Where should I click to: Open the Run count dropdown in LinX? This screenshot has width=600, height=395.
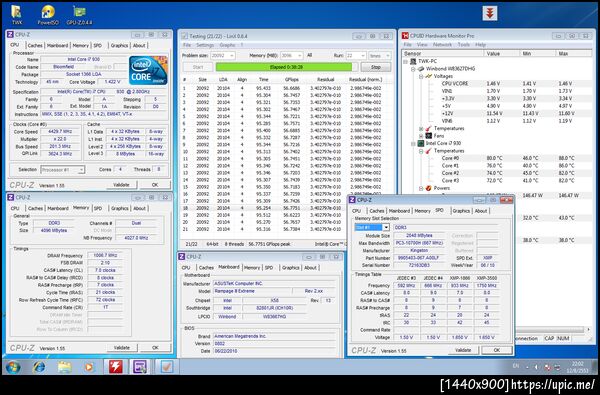tap(363, 55)
